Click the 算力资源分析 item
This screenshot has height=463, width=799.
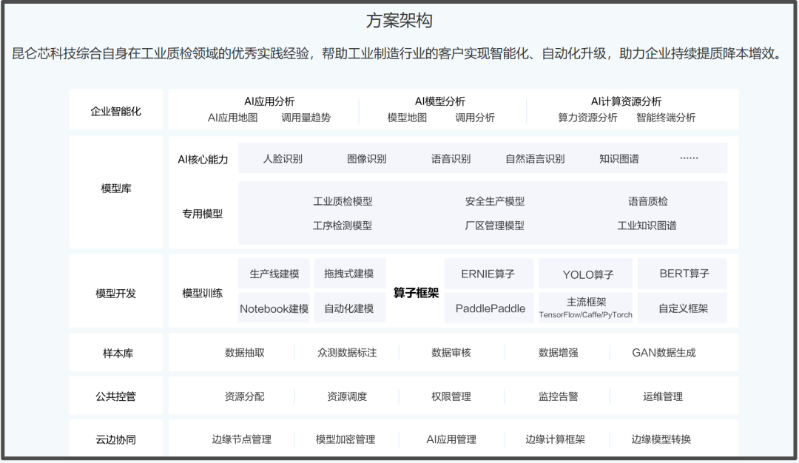587,118
